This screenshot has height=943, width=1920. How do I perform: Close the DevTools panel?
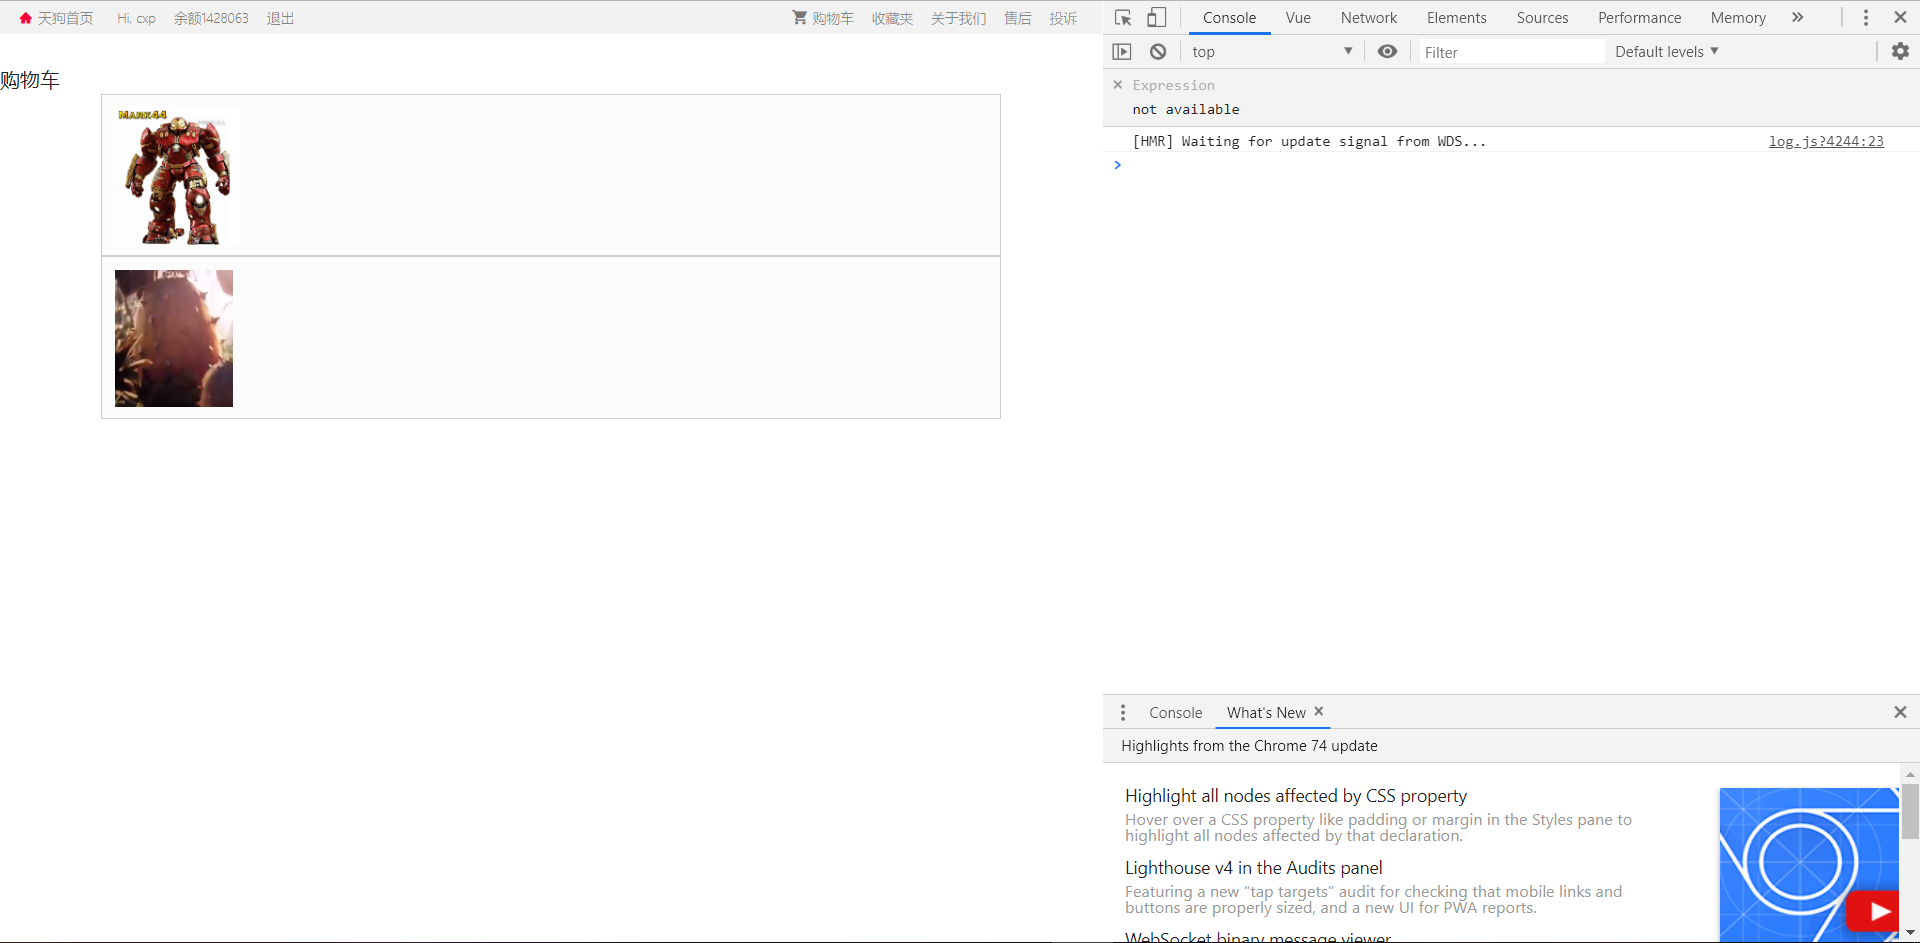pos(1900,18)
